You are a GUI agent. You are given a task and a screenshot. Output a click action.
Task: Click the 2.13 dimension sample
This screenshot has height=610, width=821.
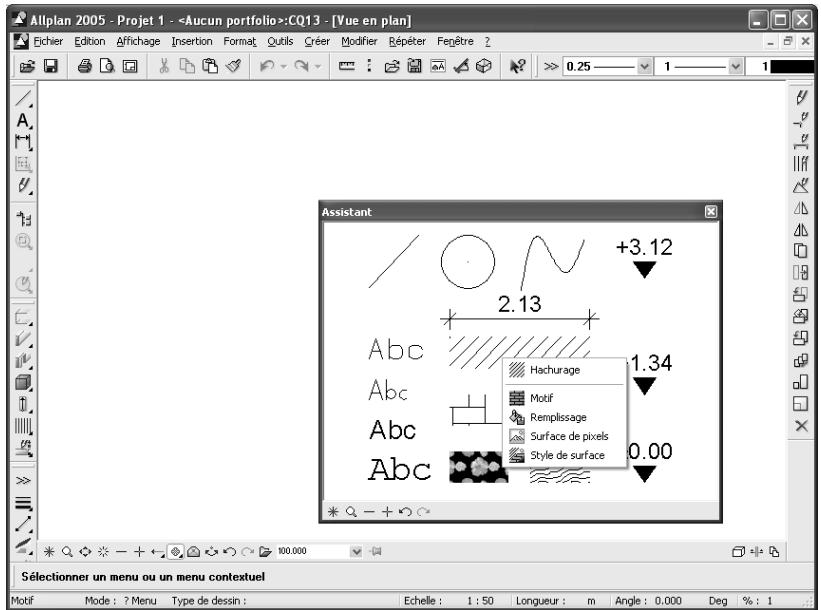519,311
